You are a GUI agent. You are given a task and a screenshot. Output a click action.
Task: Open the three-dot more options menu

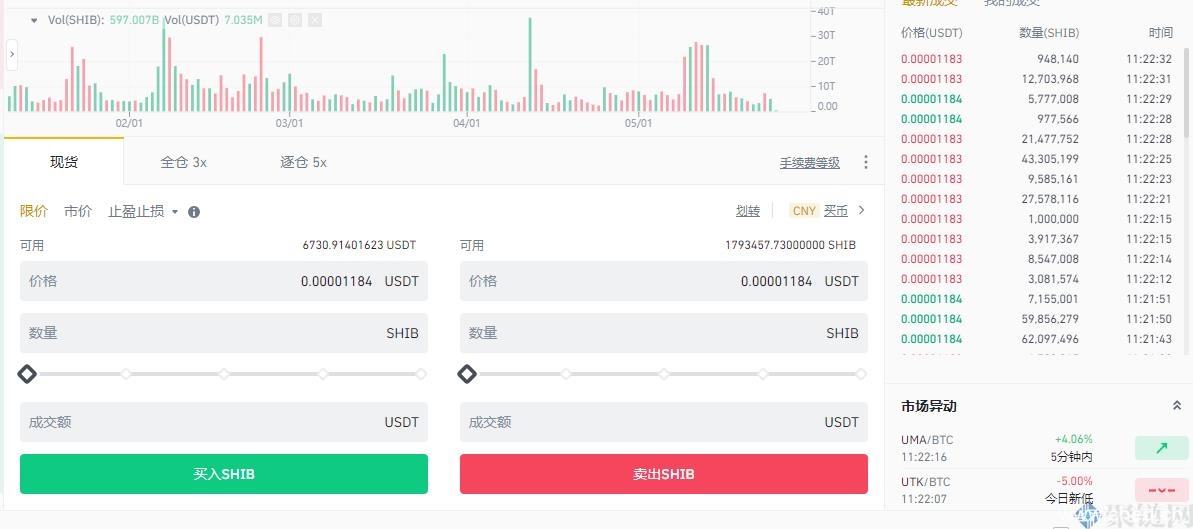pos(866,162)
